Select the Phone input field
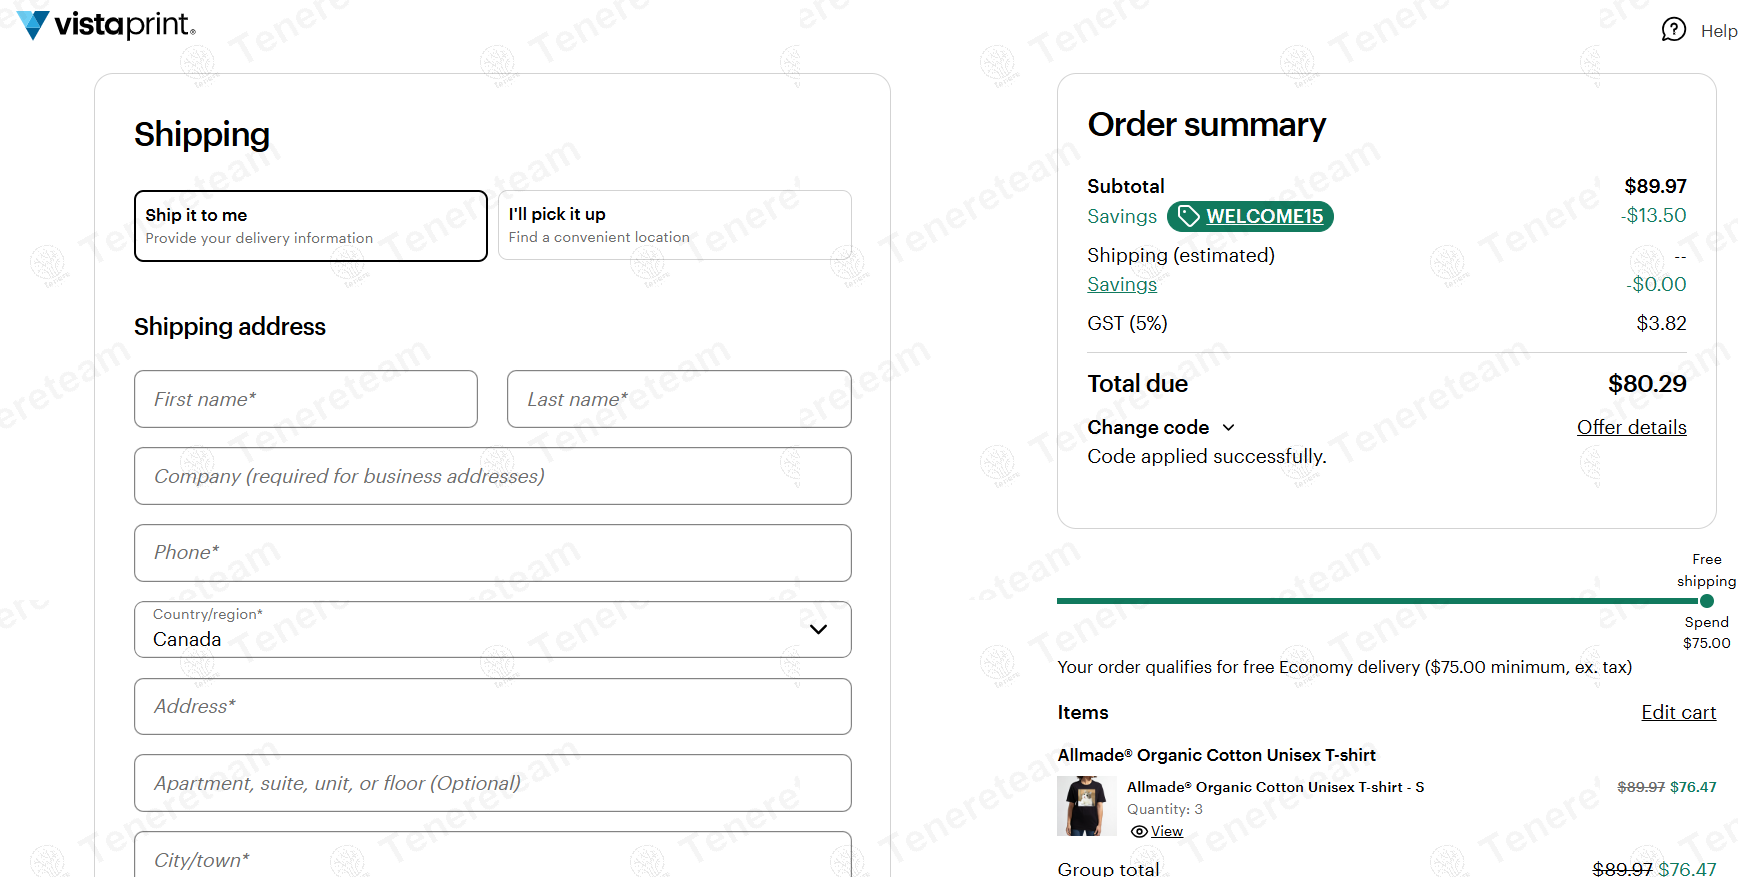Viewport: 1738px width, 877px height. pyautogui.click(x=492, y=553)
